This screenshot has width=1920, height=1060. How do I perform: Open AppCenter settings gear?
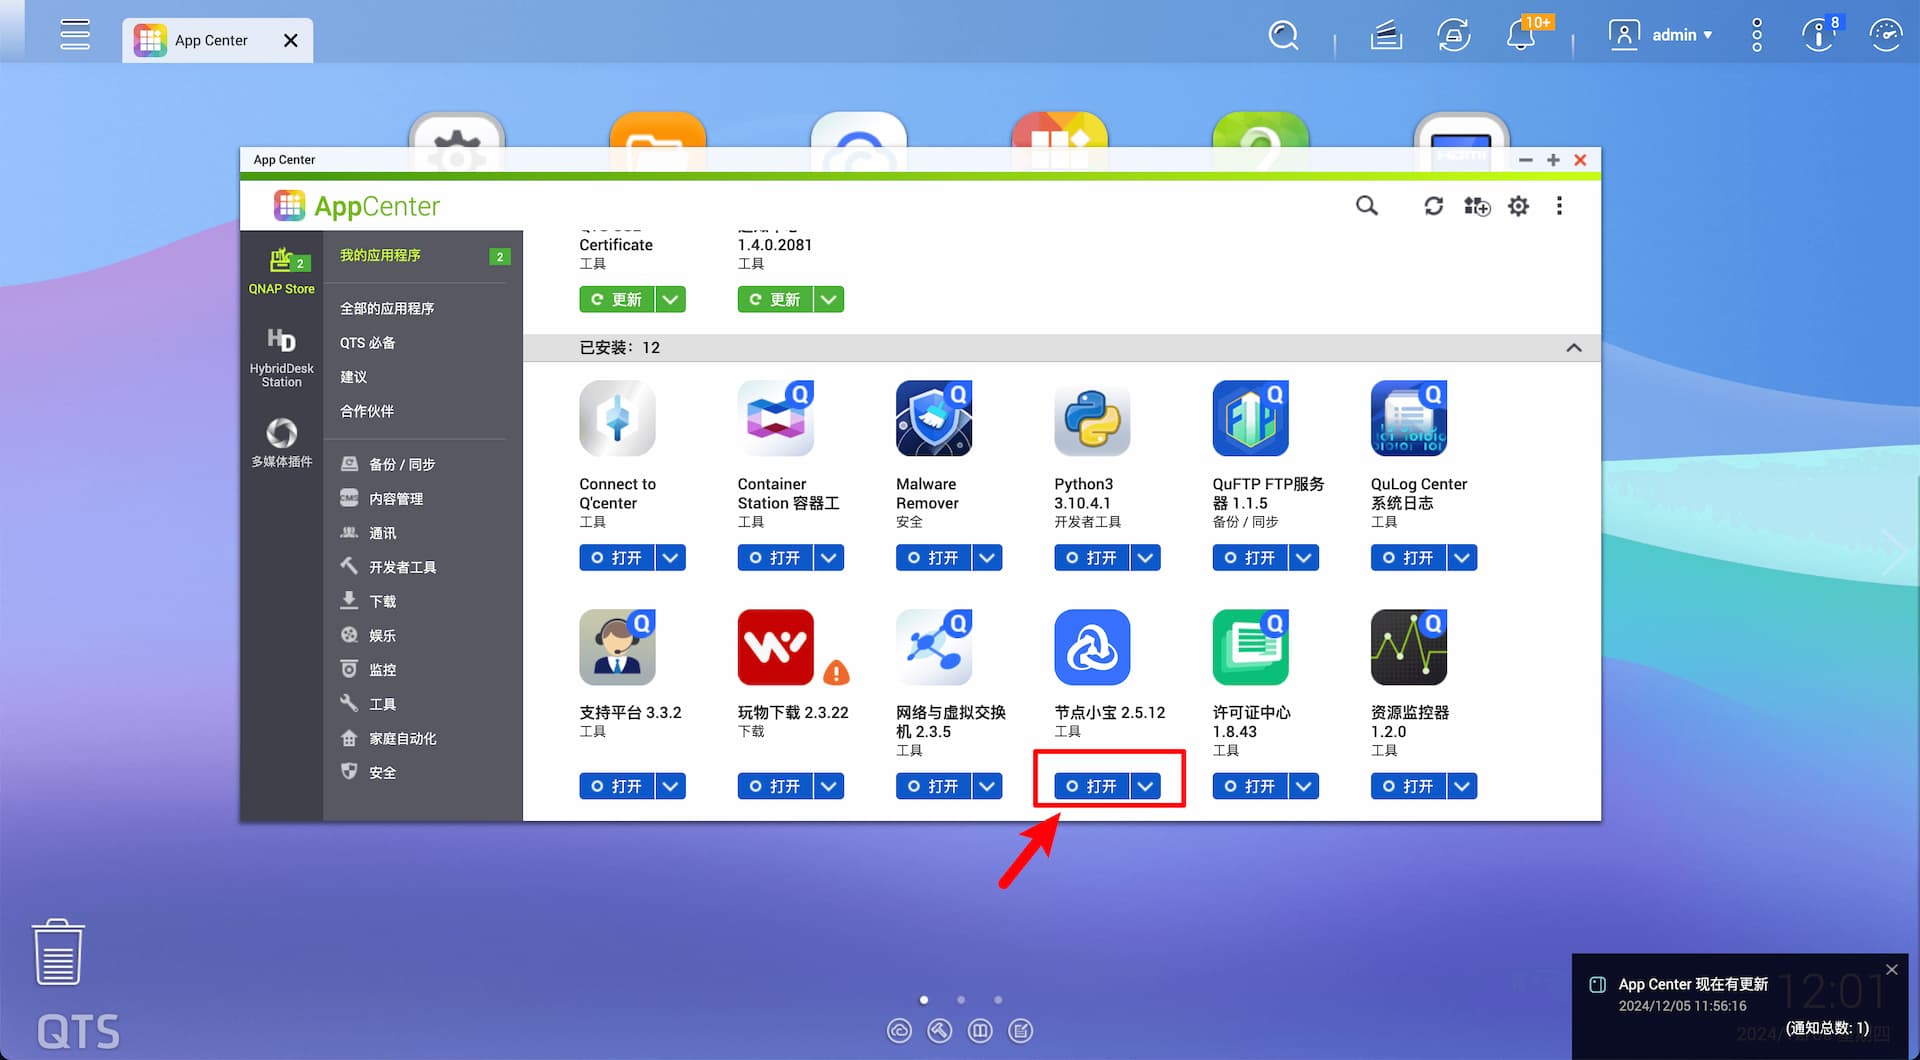(x=1518, y=206)
